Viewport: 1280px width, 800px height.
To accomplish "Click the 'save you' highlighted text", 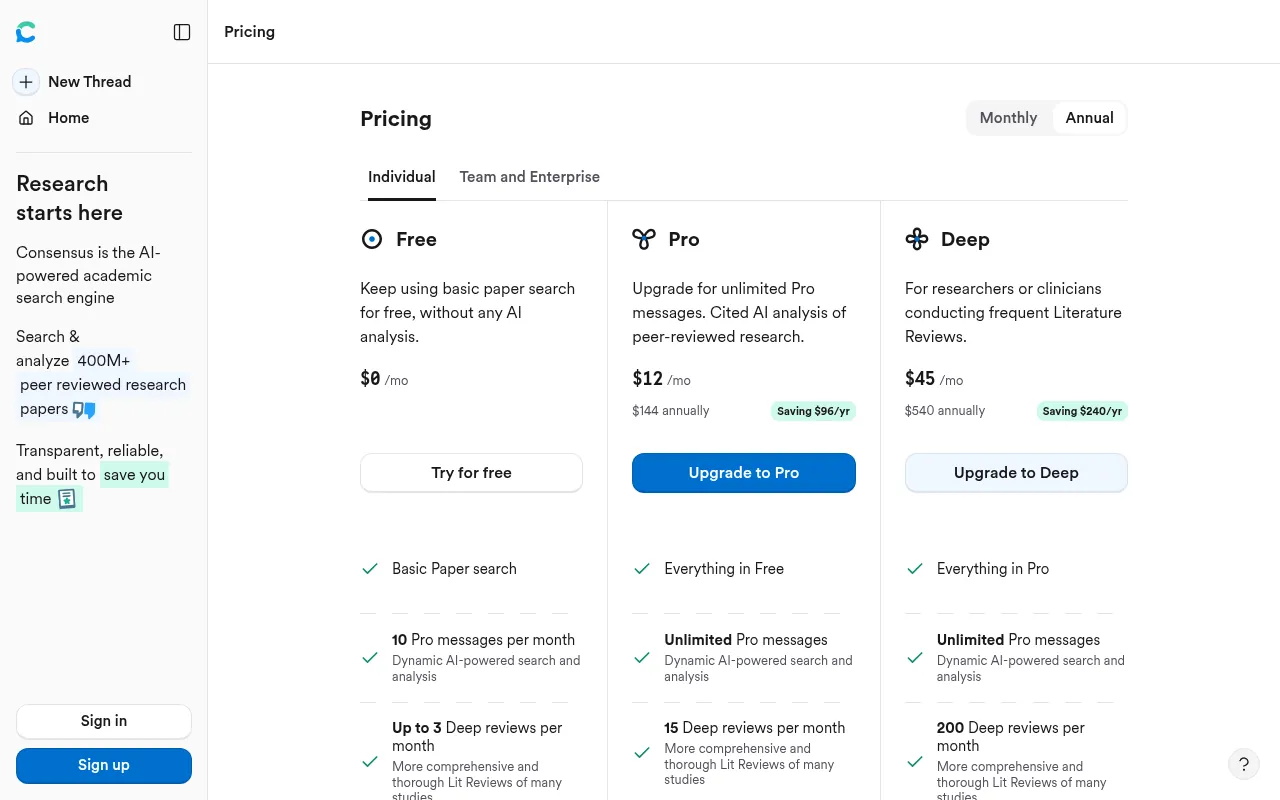I will 134,475.
